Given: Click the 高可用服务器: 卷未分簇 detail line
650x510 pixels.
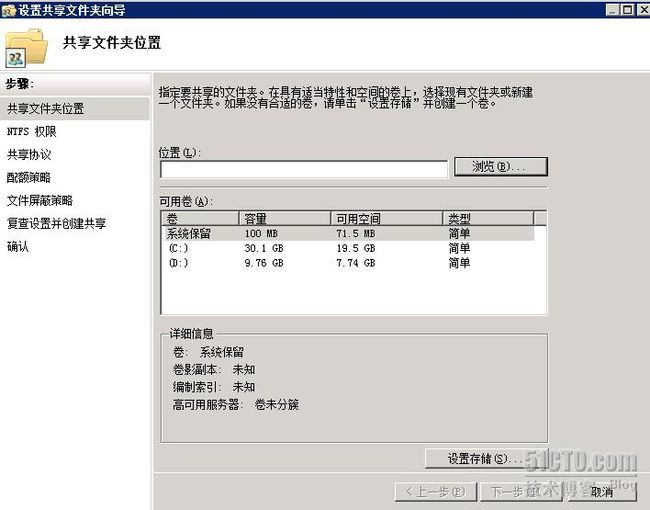Looking at the screenshot, I should coord(235,405).
